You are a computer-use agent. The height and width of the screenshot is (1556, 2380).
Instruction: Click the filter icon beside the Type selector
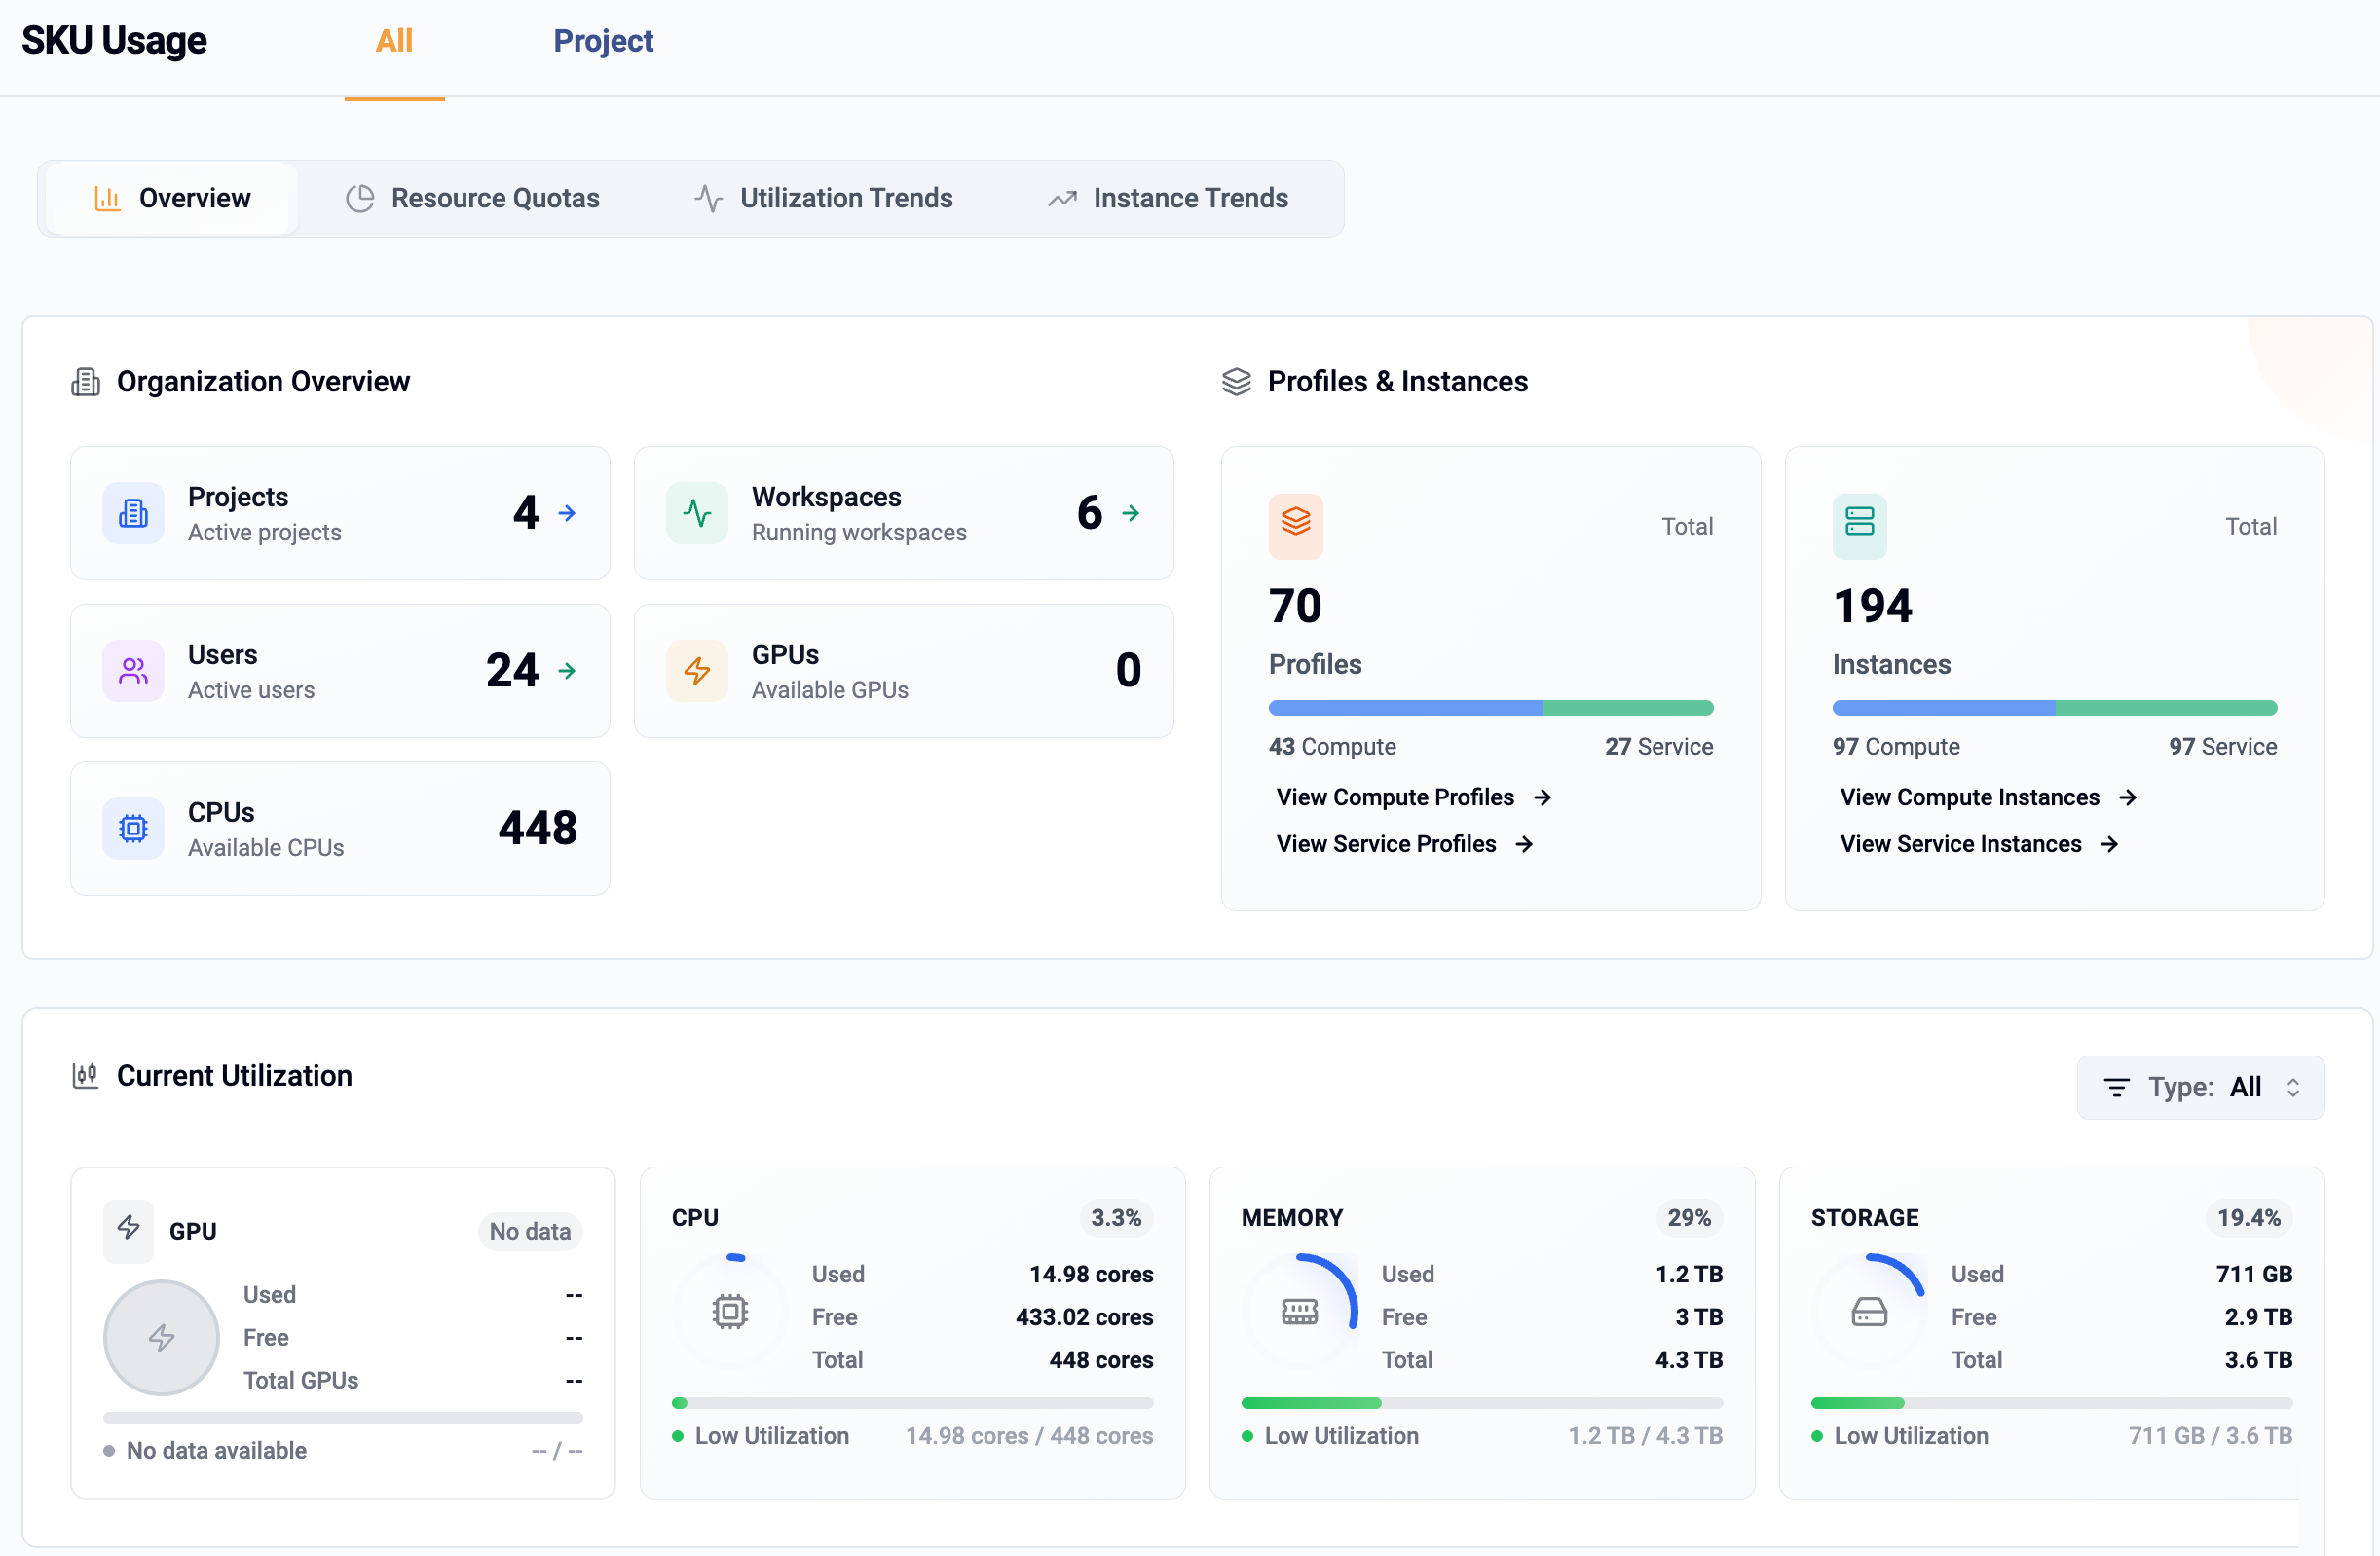click(2117, 1087)
